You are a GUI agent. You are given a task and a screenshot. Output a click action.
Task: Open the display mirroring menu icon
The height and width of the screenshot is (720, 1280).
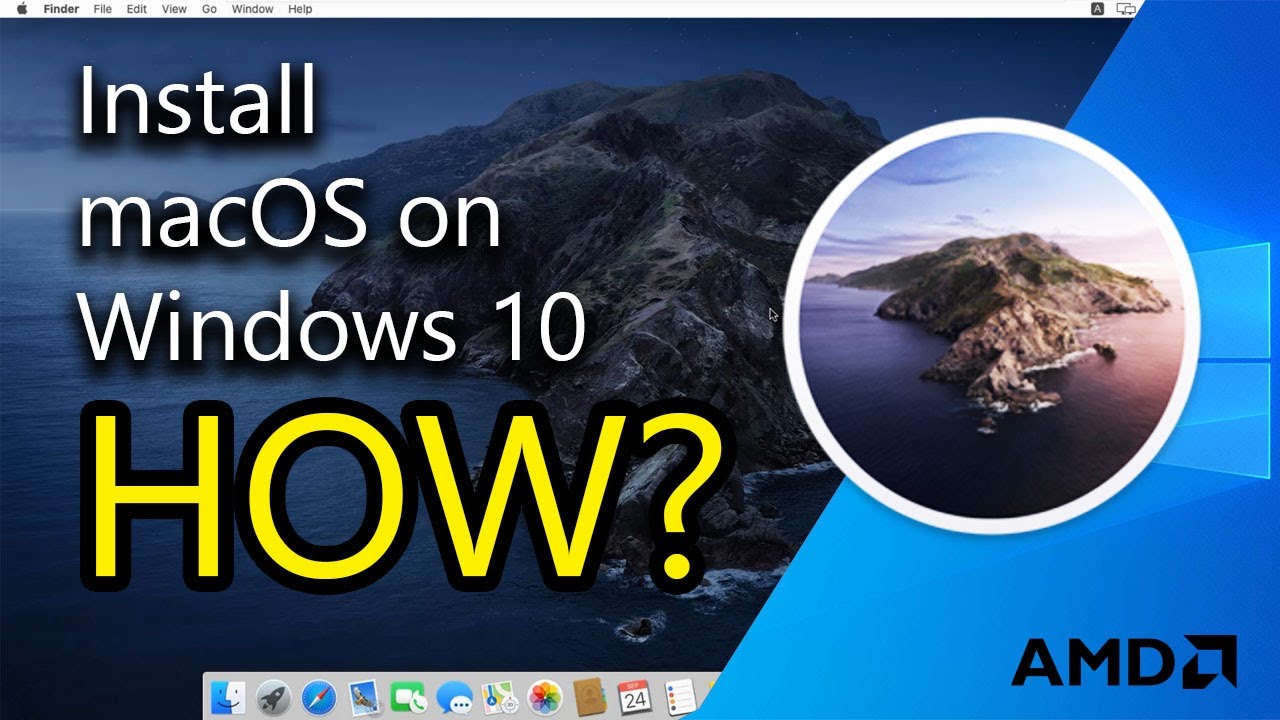(x=1126, y=9)
